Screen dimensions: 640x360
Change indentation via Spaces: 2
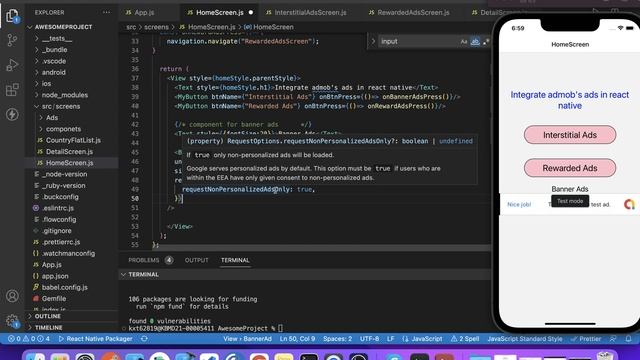[x=338, y=339]
